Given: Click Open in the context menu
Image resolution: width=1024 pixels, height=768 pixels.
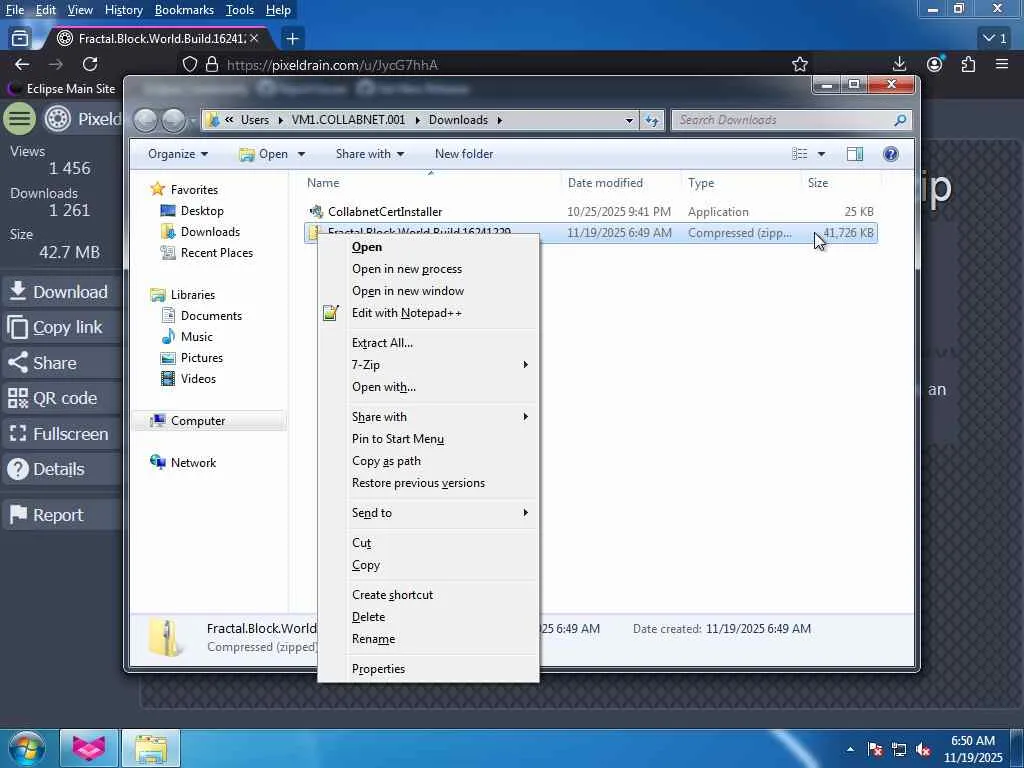Looking at the screenshot, I should pyautogui.click(x=366, y=247).
